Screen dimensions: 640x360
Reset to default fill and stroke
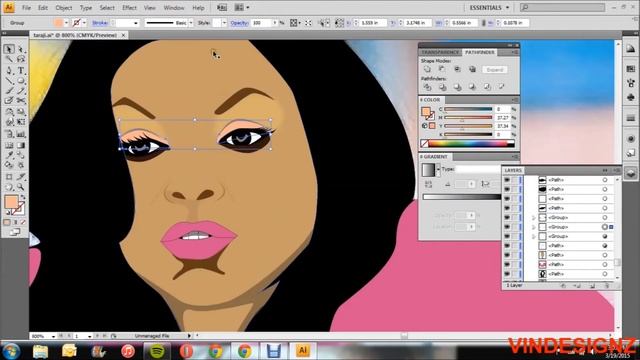(7, 213)
